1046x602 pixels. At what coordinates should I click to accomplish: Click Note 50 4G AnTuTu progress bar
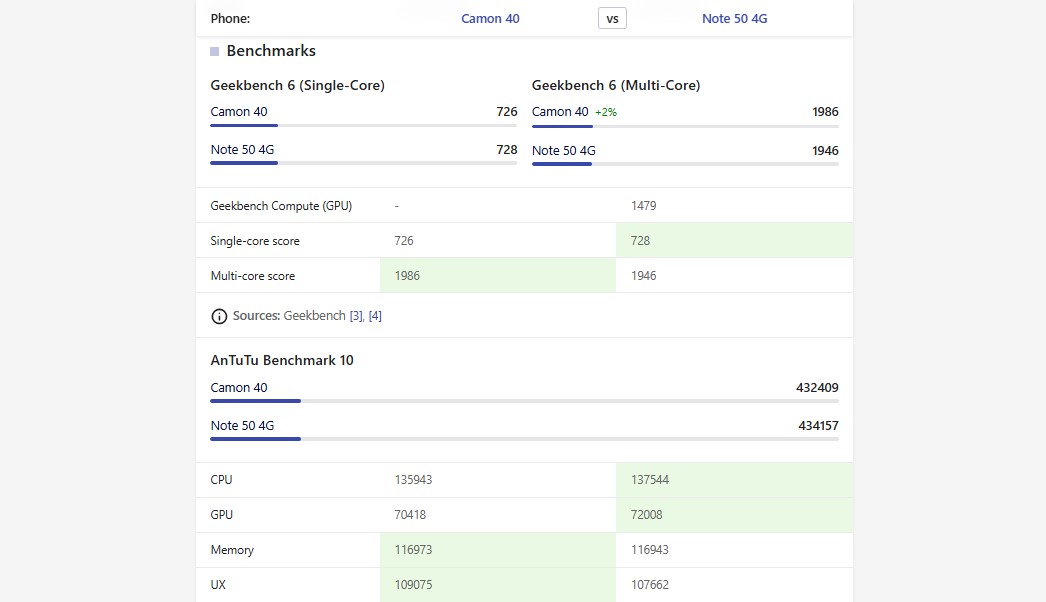524,439
